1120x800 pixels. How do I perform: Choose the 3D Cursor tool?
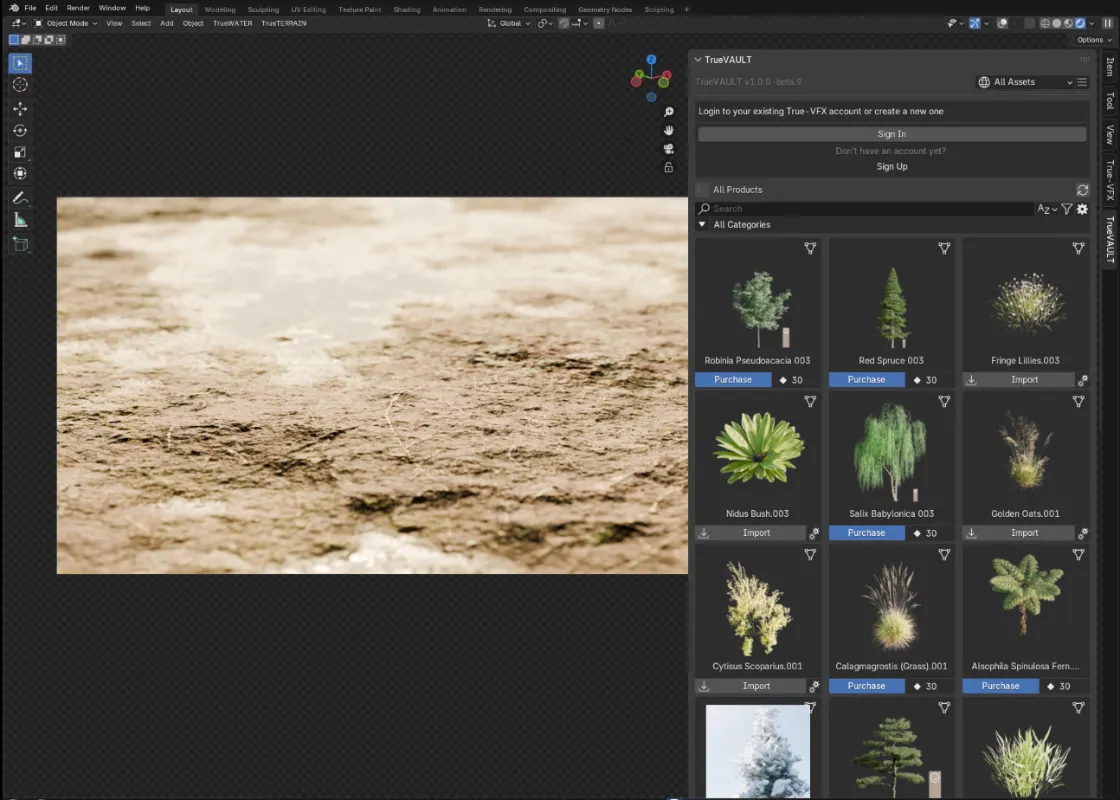pos(20,85)
